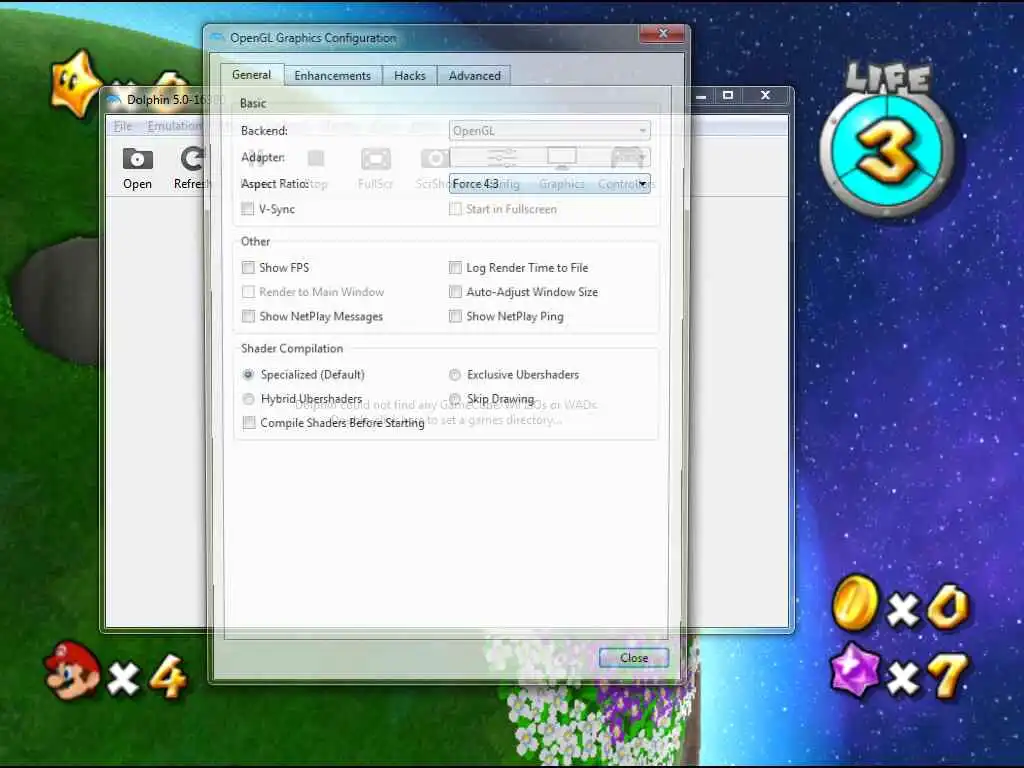Image resolution: width=1024 pixels, height=768 pixels.
Task: Close the Dolphin main window
Action: [x=765, y=95]
